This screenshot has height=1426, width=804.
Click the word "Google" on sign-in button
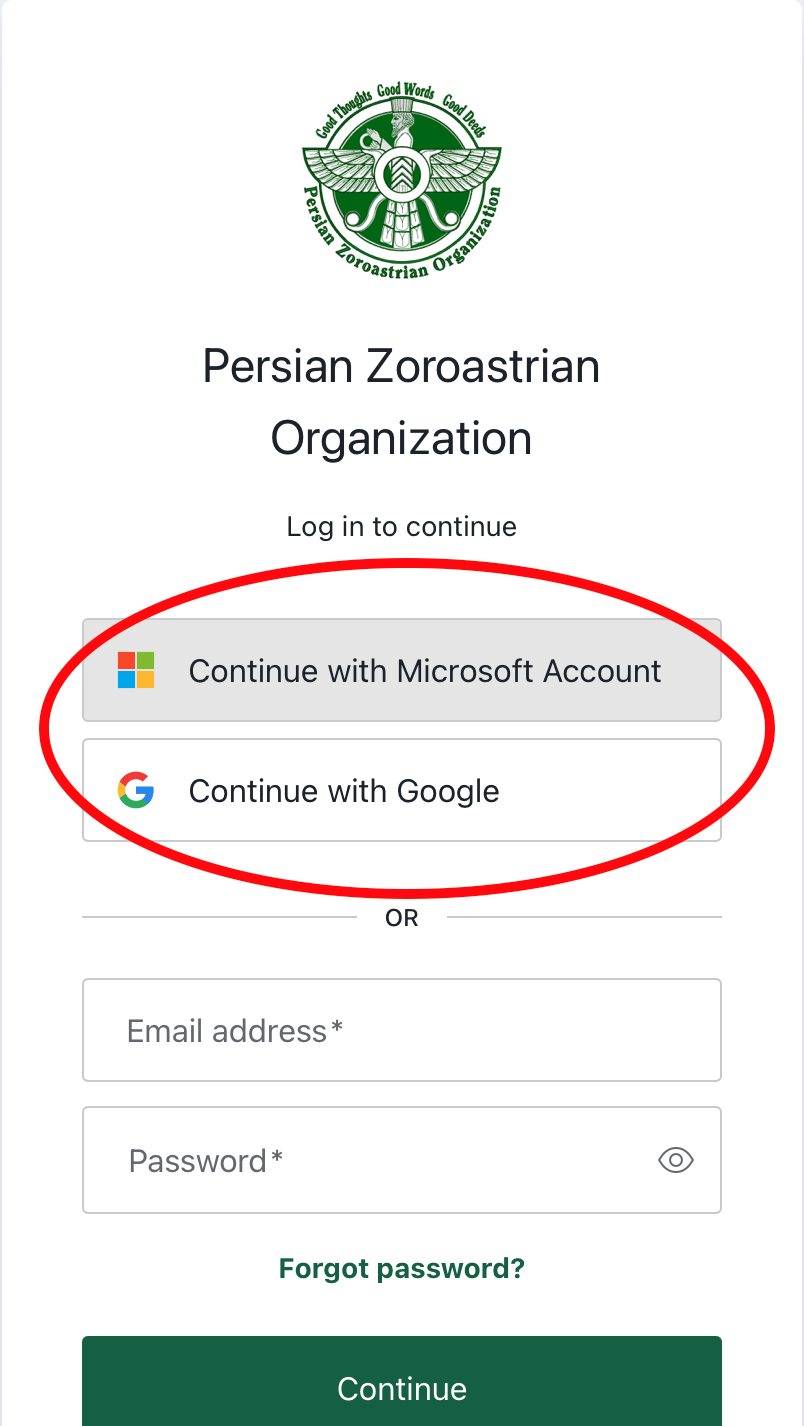click(x=448, y=790)
